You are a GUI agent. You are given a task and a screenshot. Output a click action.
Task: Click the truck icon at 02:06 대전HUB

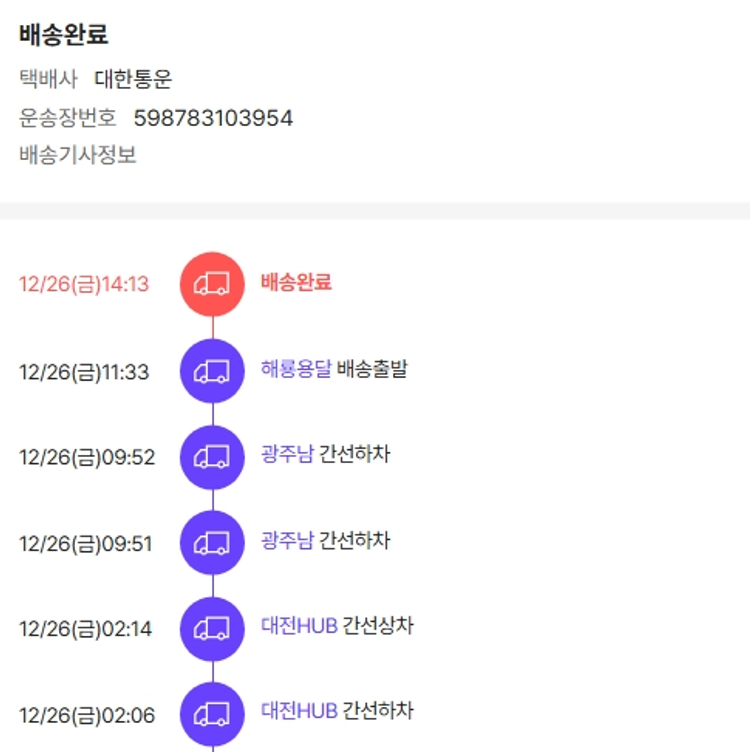click(212, 714)
